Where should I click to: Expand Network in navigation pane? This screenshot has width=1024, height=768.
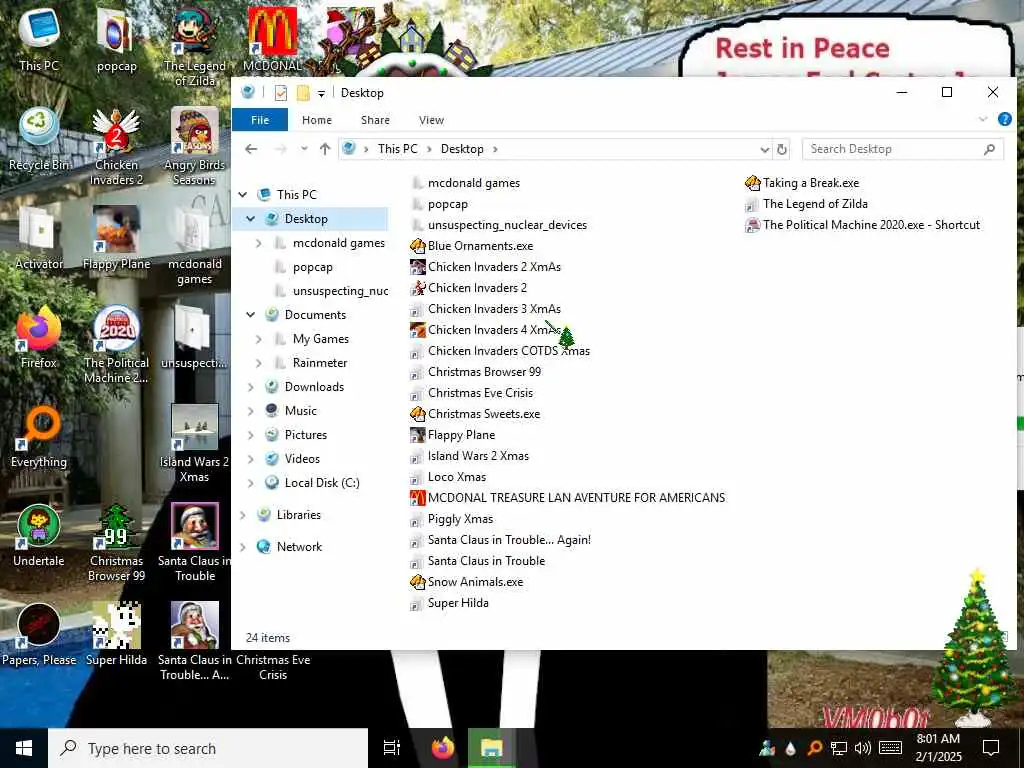(243, 547)
